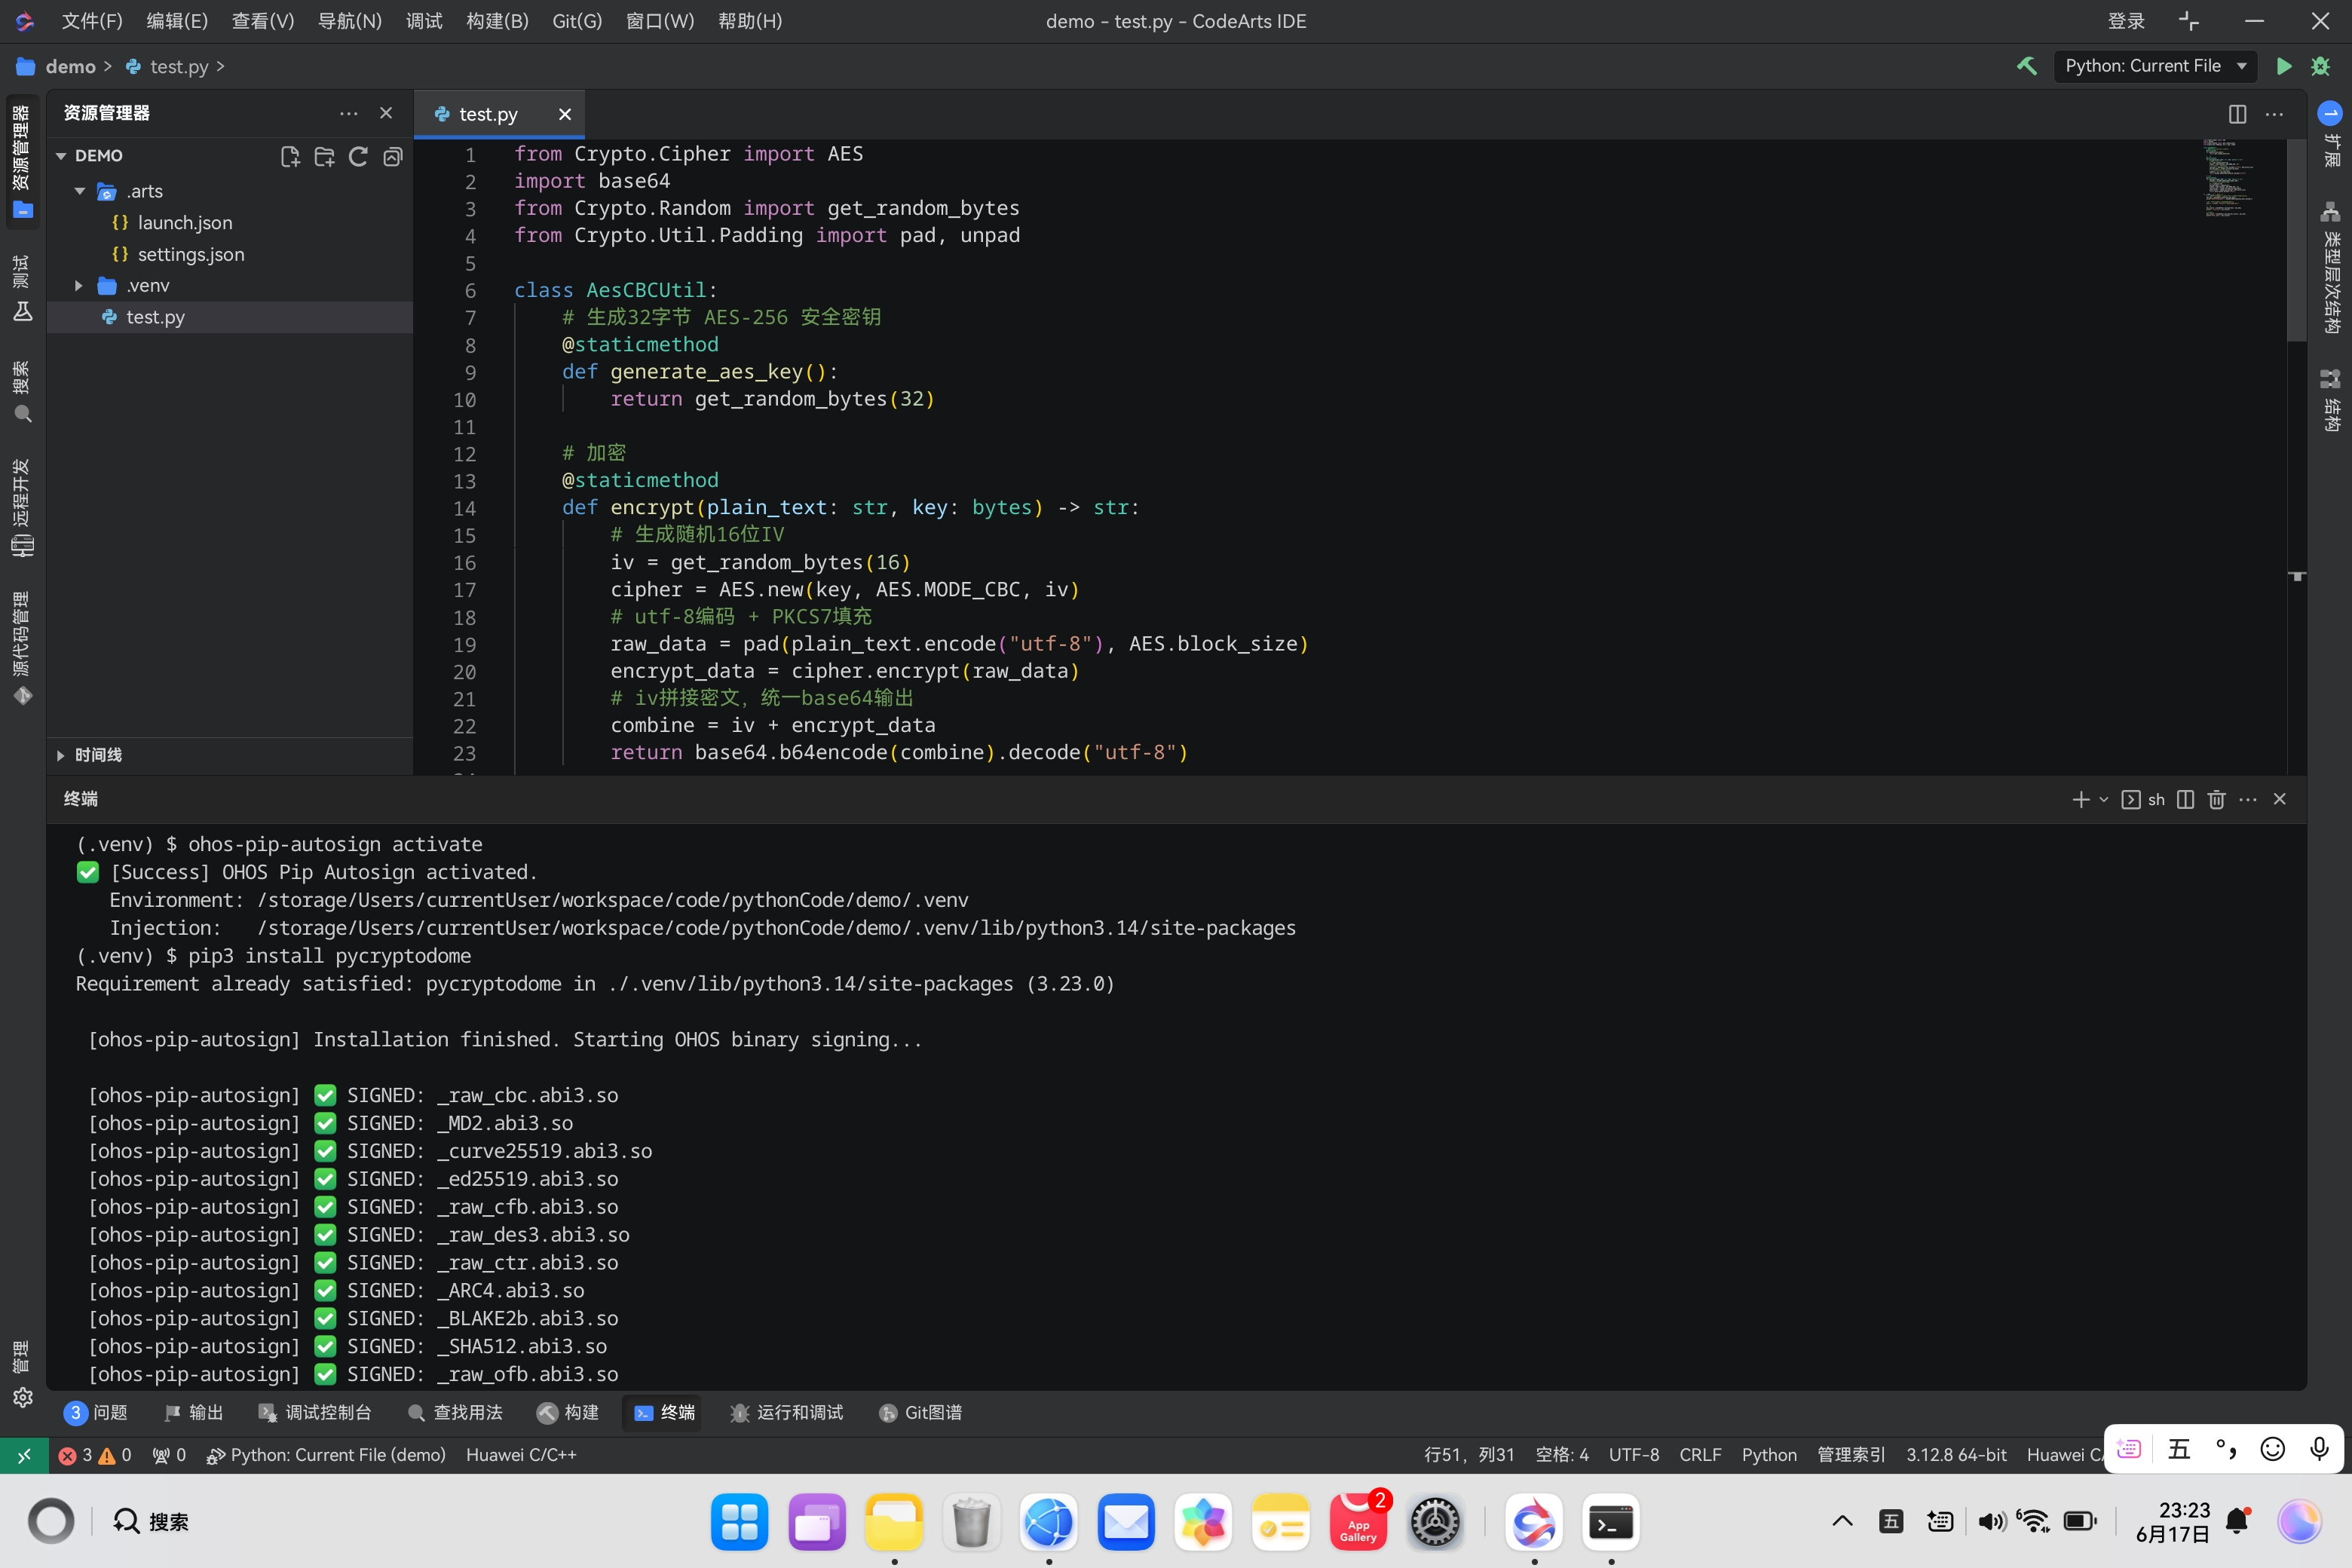Switch to the Git Graph tab
Image resolution: width=2352 pixels, height=1568 pixels.
tap(920, 1413)
